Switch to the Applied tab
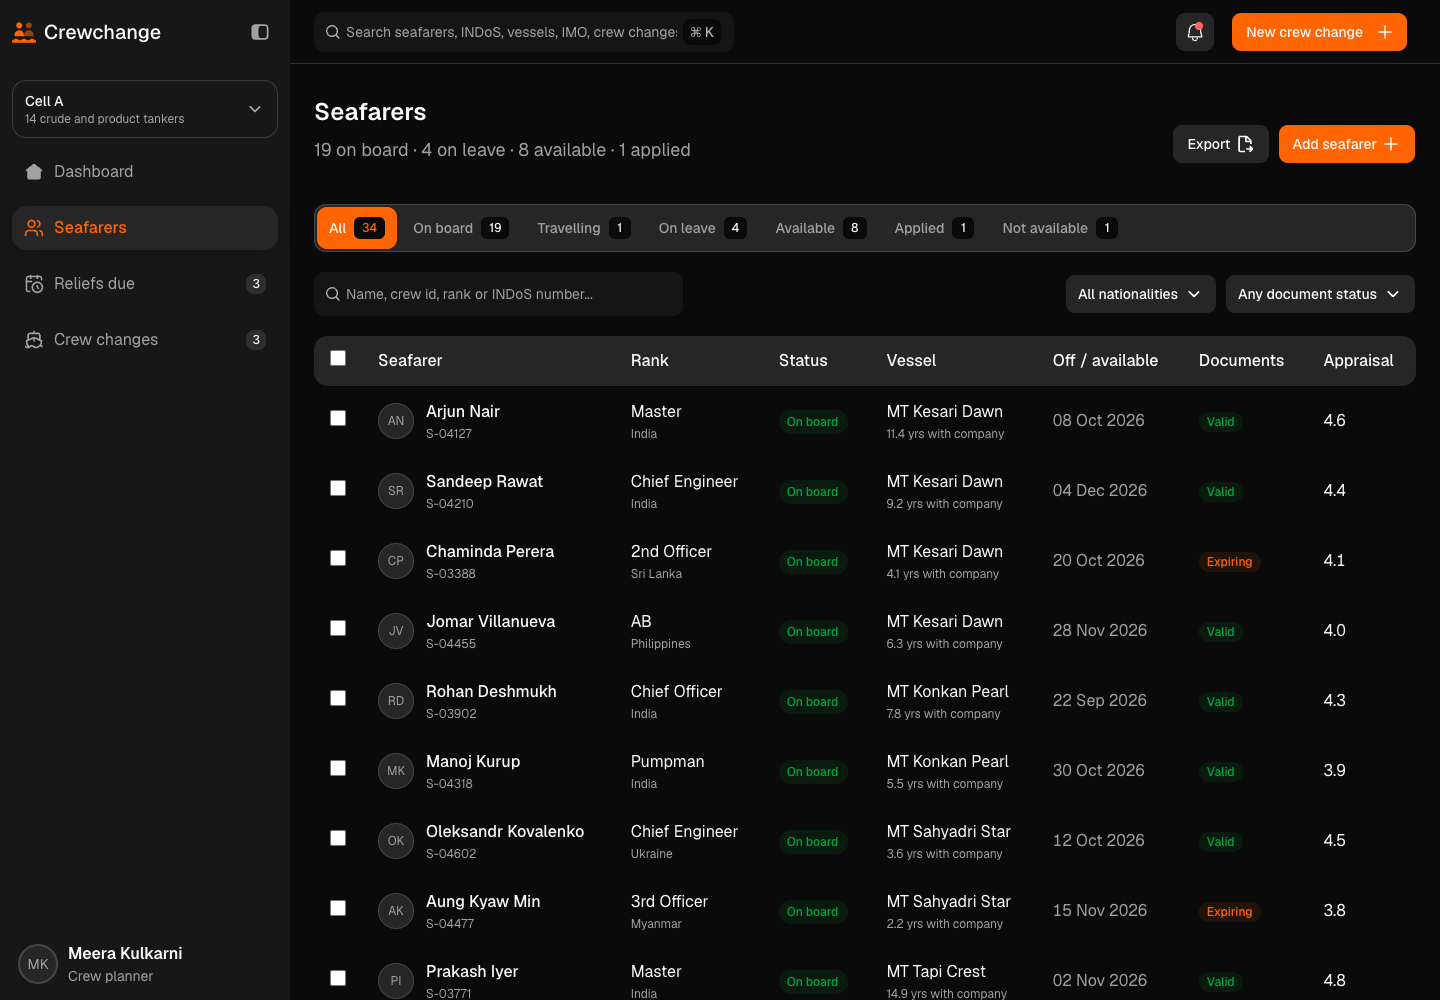 934,228
